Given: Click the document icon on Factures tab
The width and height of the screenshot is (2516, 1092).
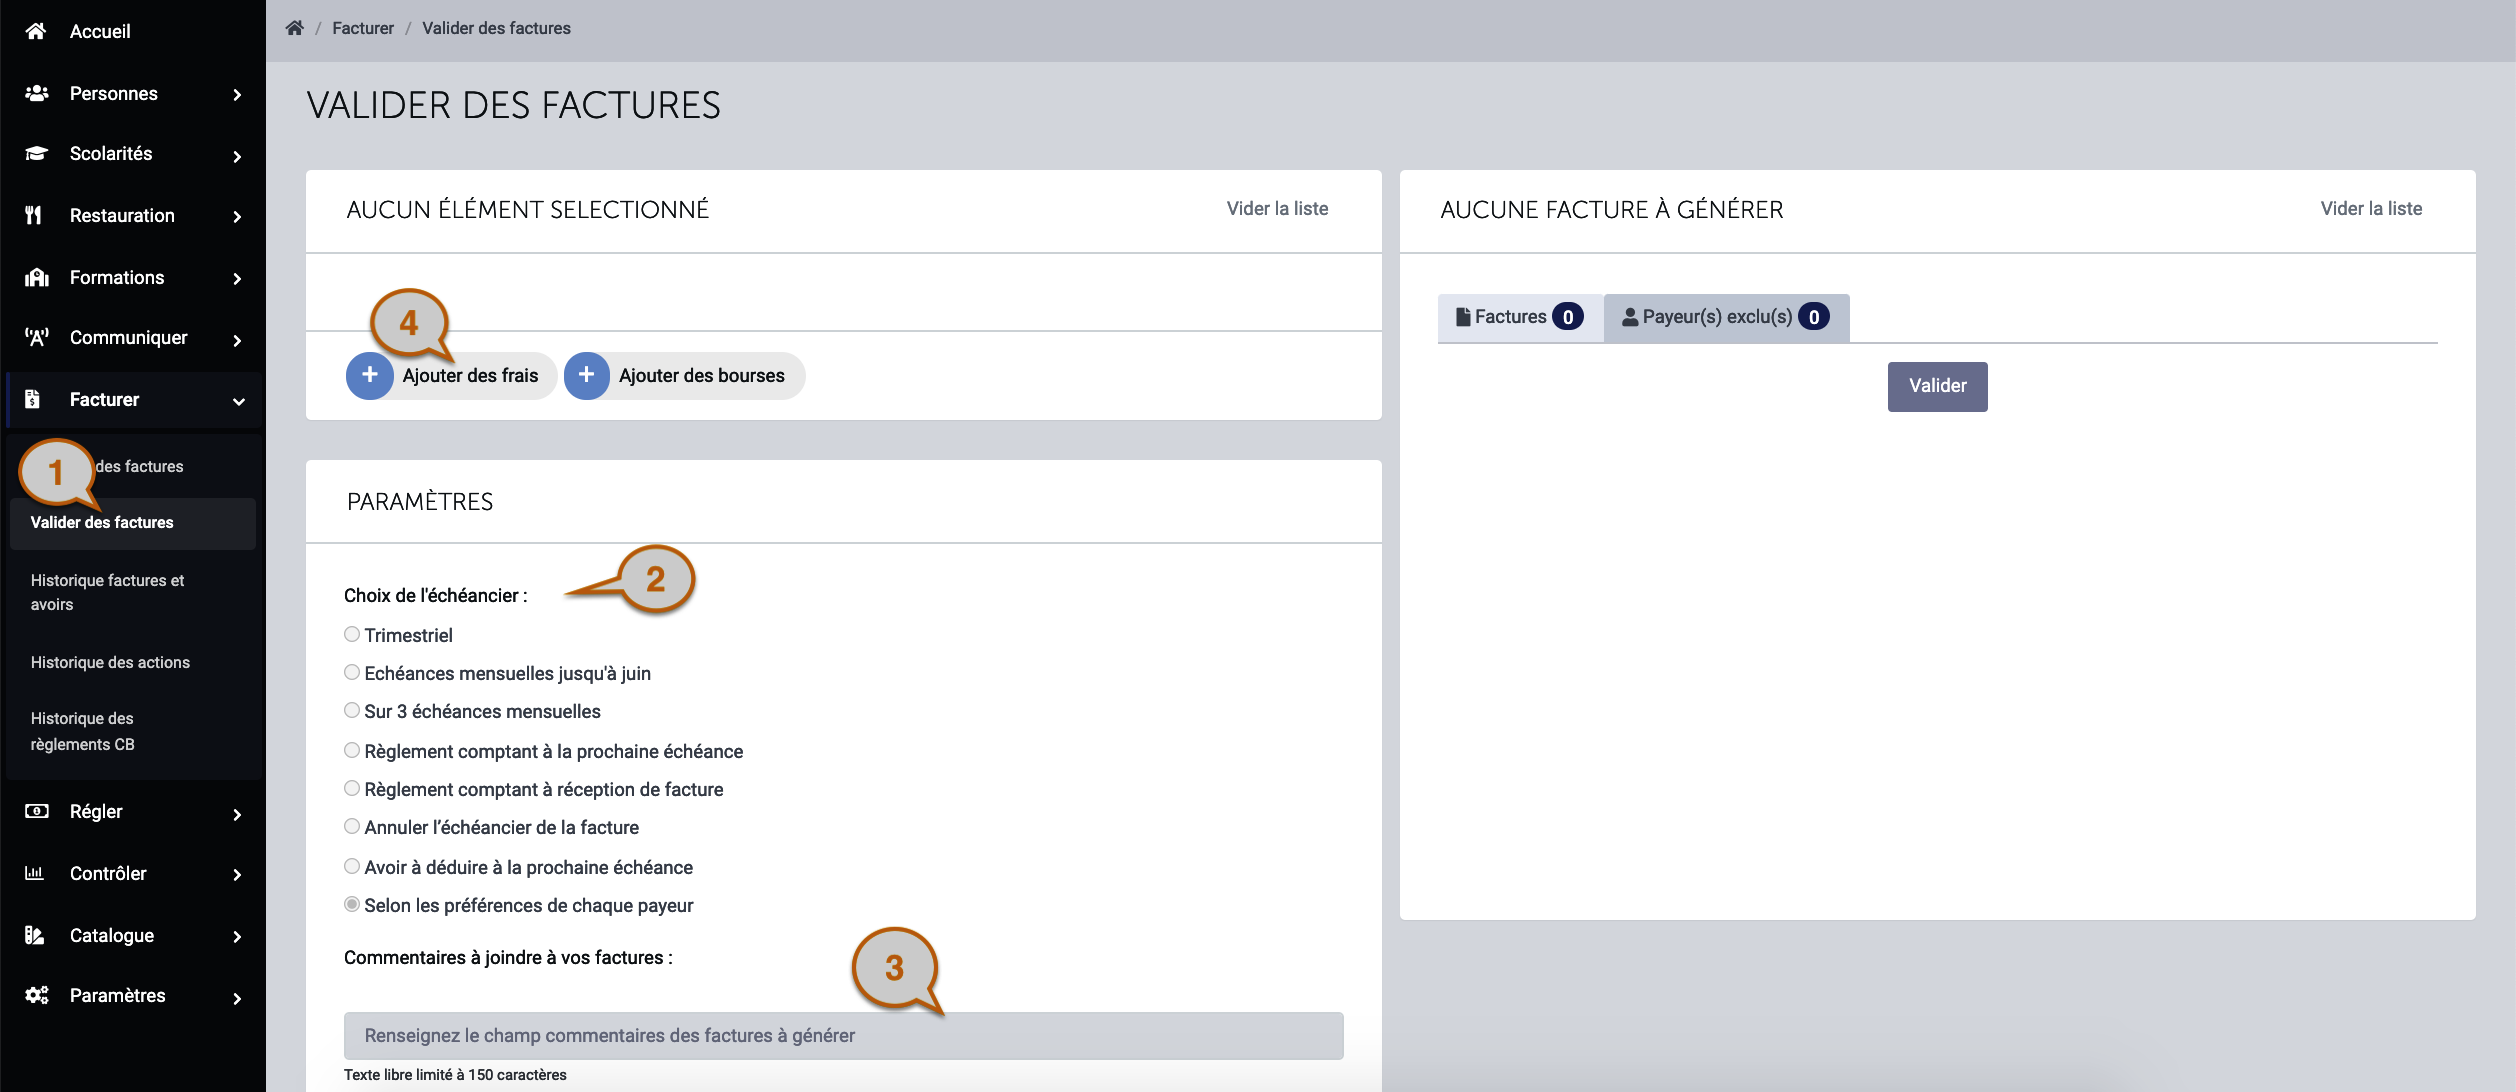Looking at the screenshot, I should point(1463,317).
